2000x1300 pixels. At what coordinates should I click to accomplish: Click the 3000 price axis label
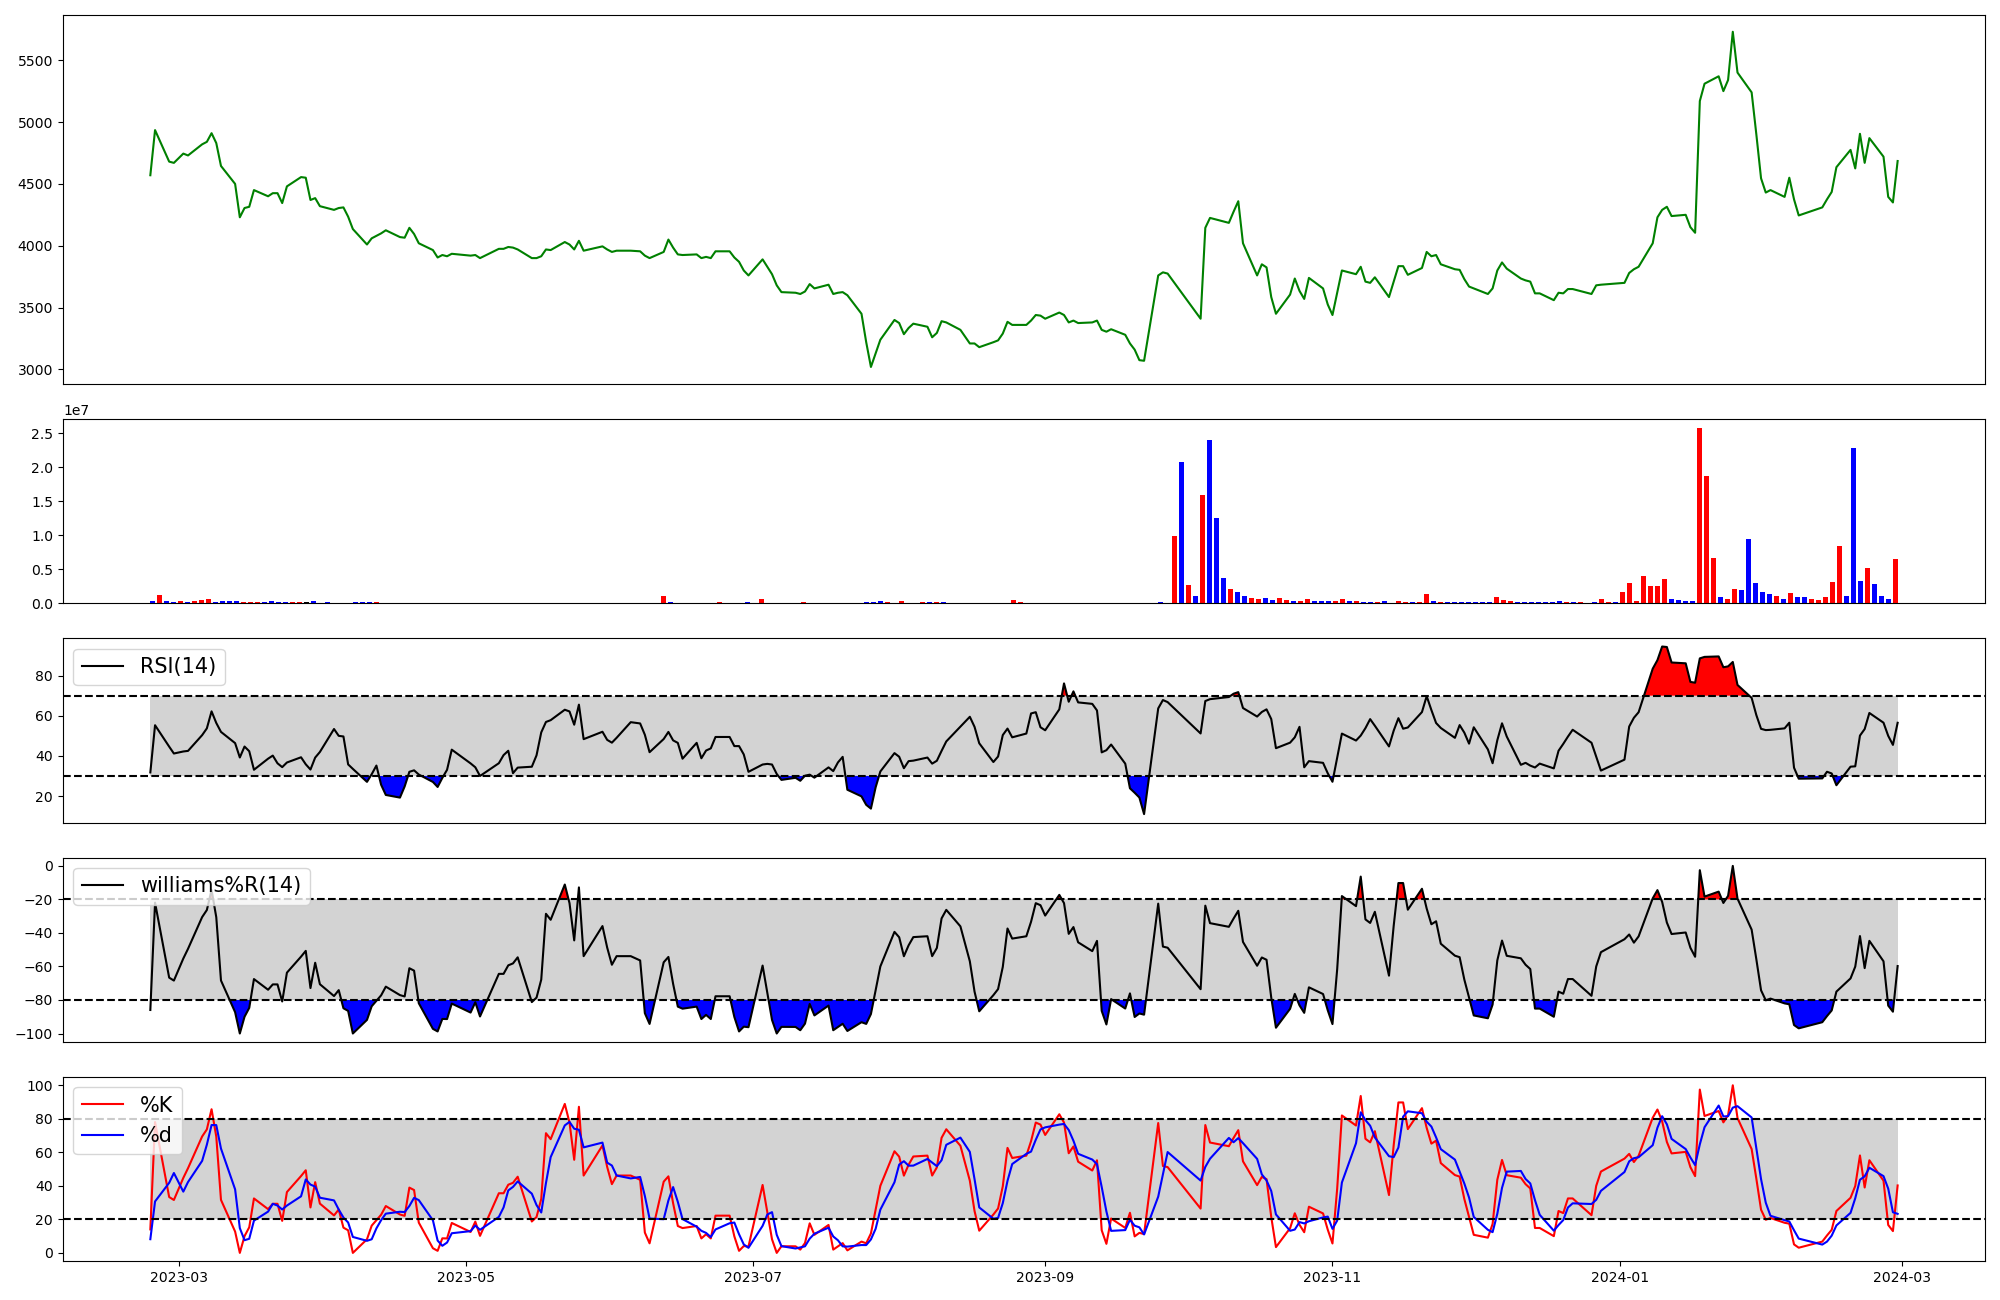pyautogui.click(x=35, y=370)
